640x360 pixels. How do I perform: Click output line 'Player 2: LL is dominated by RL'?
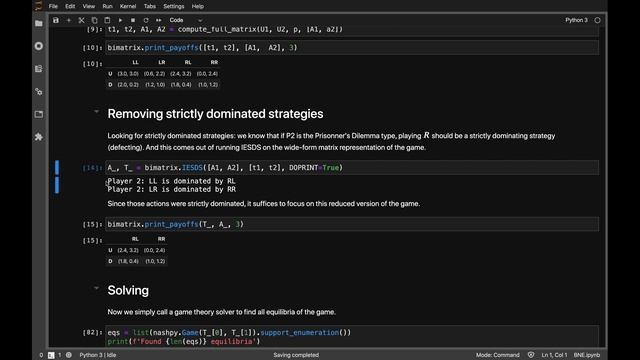[171, 181]
